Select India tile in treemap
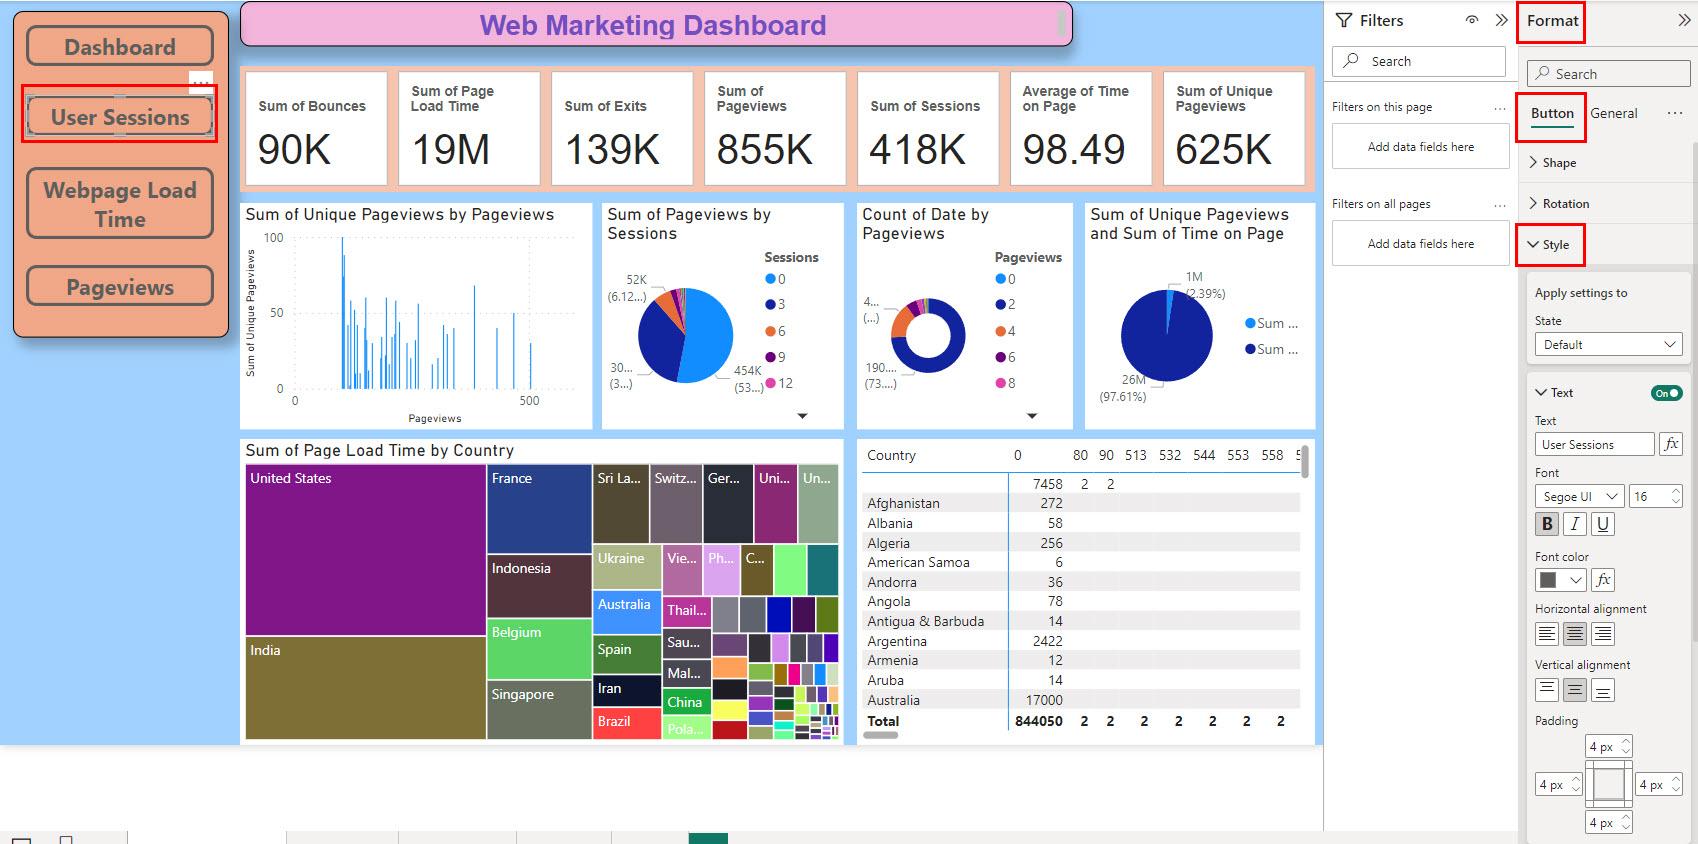1698x844 pixels. click(366, 688)
